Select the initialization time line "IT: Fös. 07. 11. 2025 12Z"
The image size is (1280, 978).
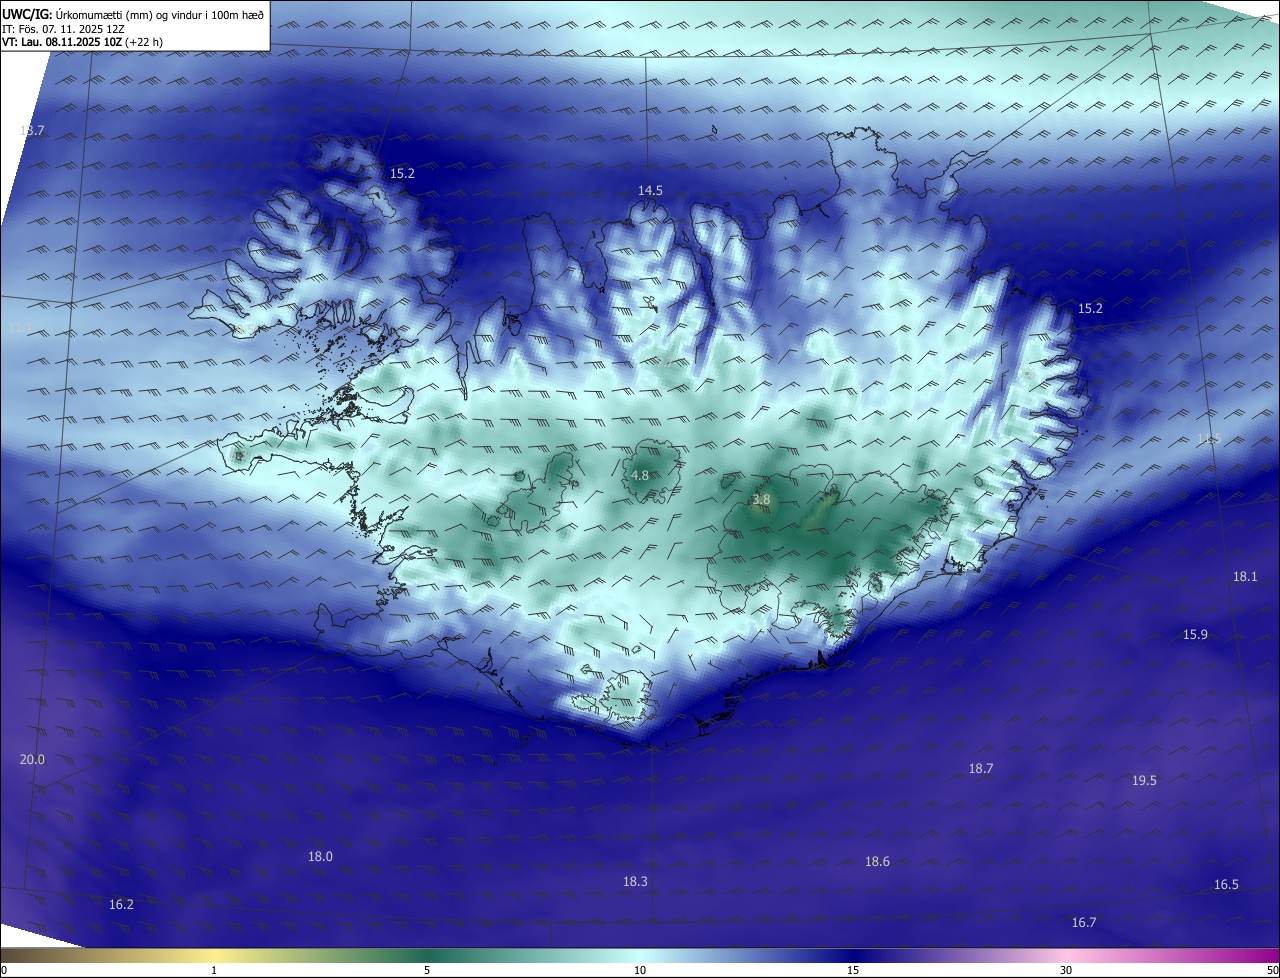(x=62, y=28)
